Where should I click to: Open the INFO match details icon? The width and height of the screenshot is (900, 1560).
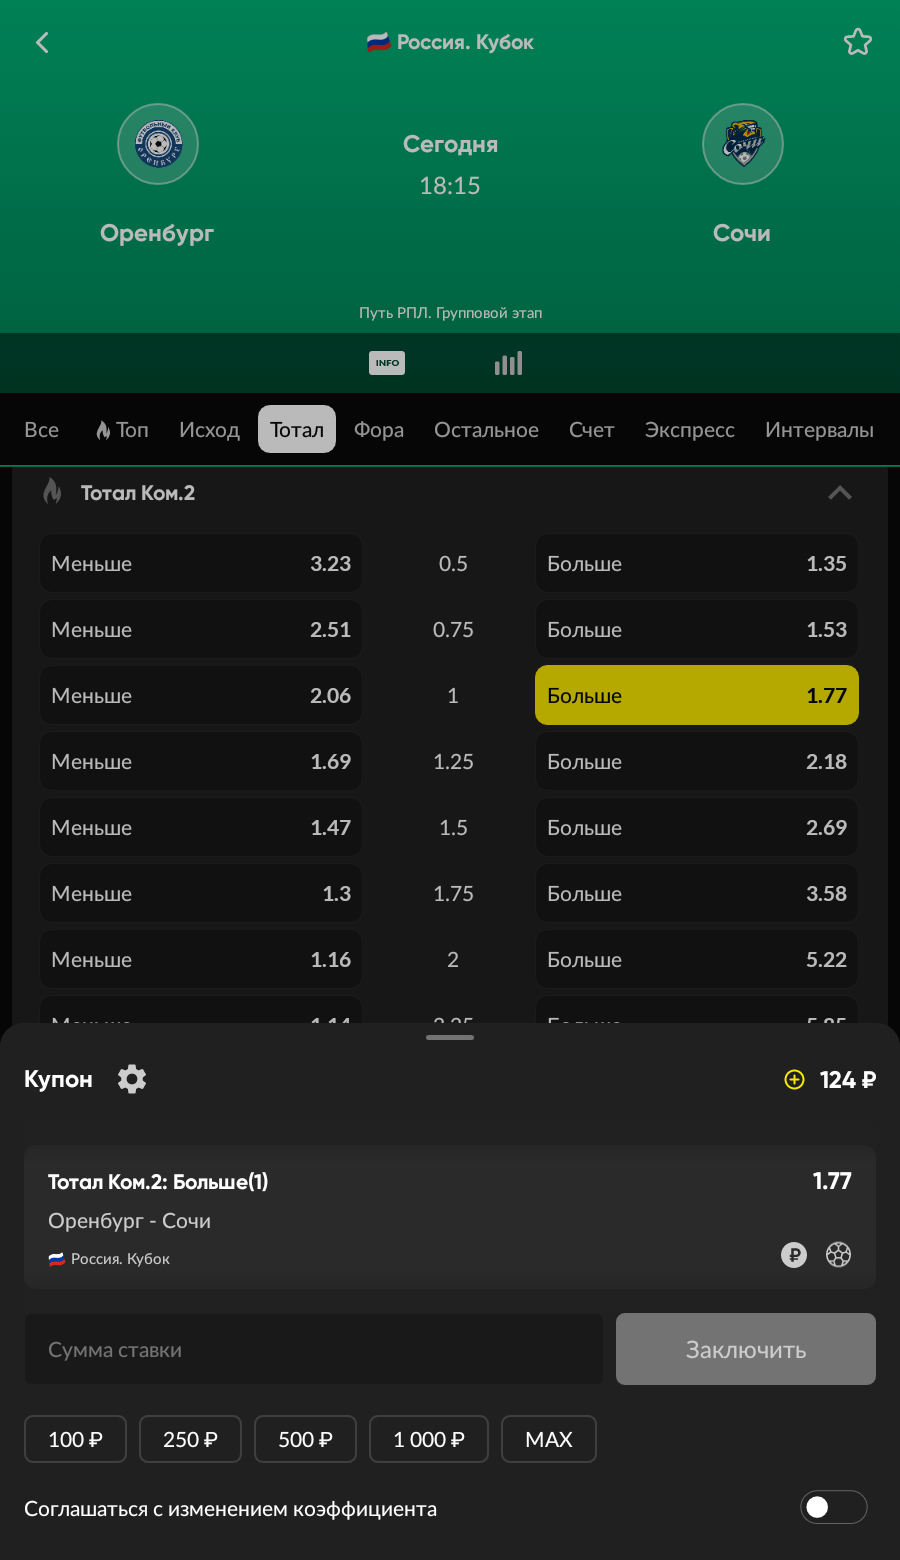(x=387, y=363)
